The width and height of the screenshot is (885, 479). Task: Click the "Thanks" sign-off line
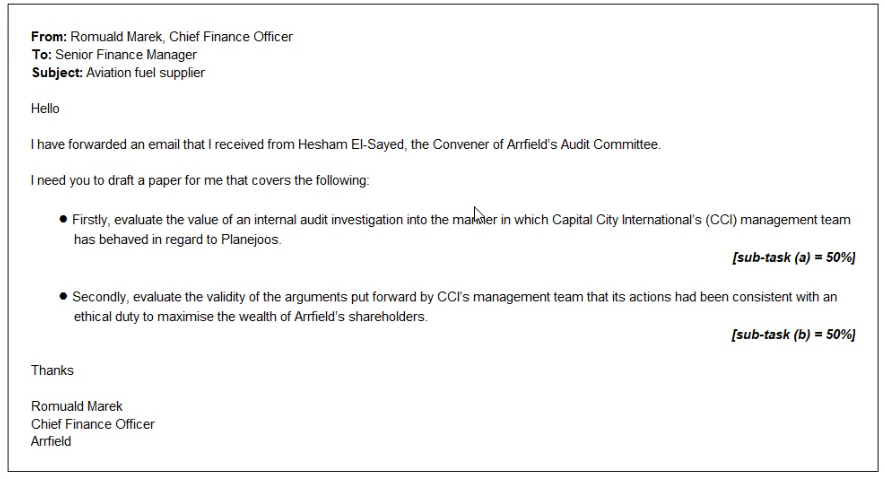point(52,370)
